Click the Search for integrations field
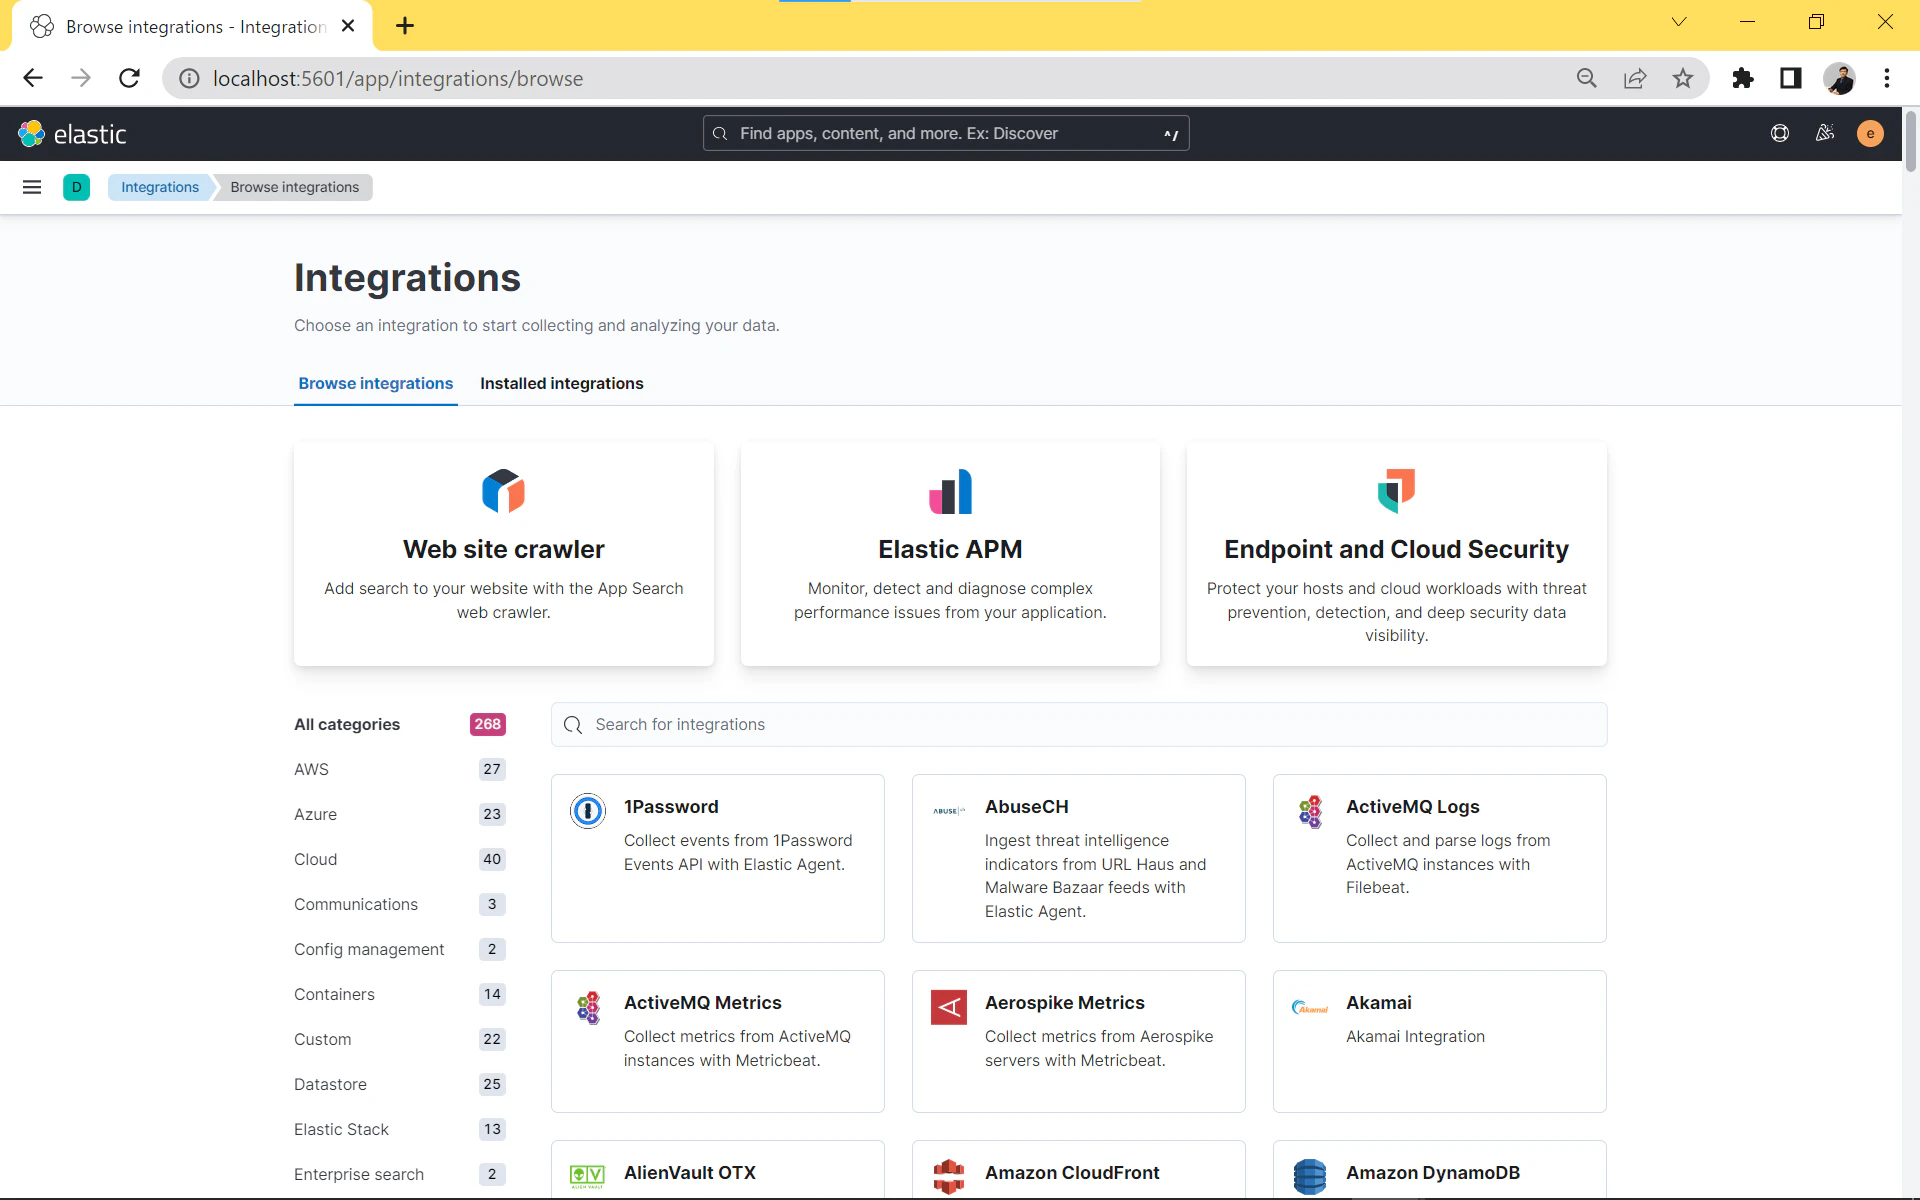This screenshot has width=1920, height=1200. pyautogui.click(x=1078, y=724)
